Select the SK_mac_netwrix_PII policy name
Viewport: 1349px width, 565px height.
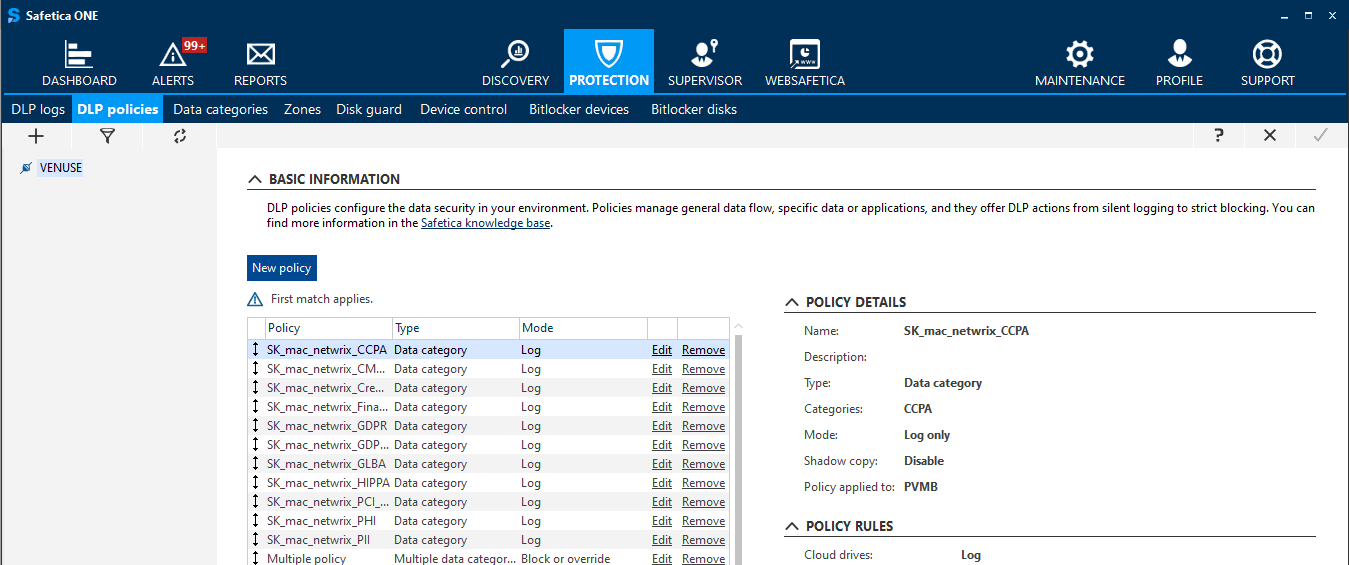[x=316, y=540]
